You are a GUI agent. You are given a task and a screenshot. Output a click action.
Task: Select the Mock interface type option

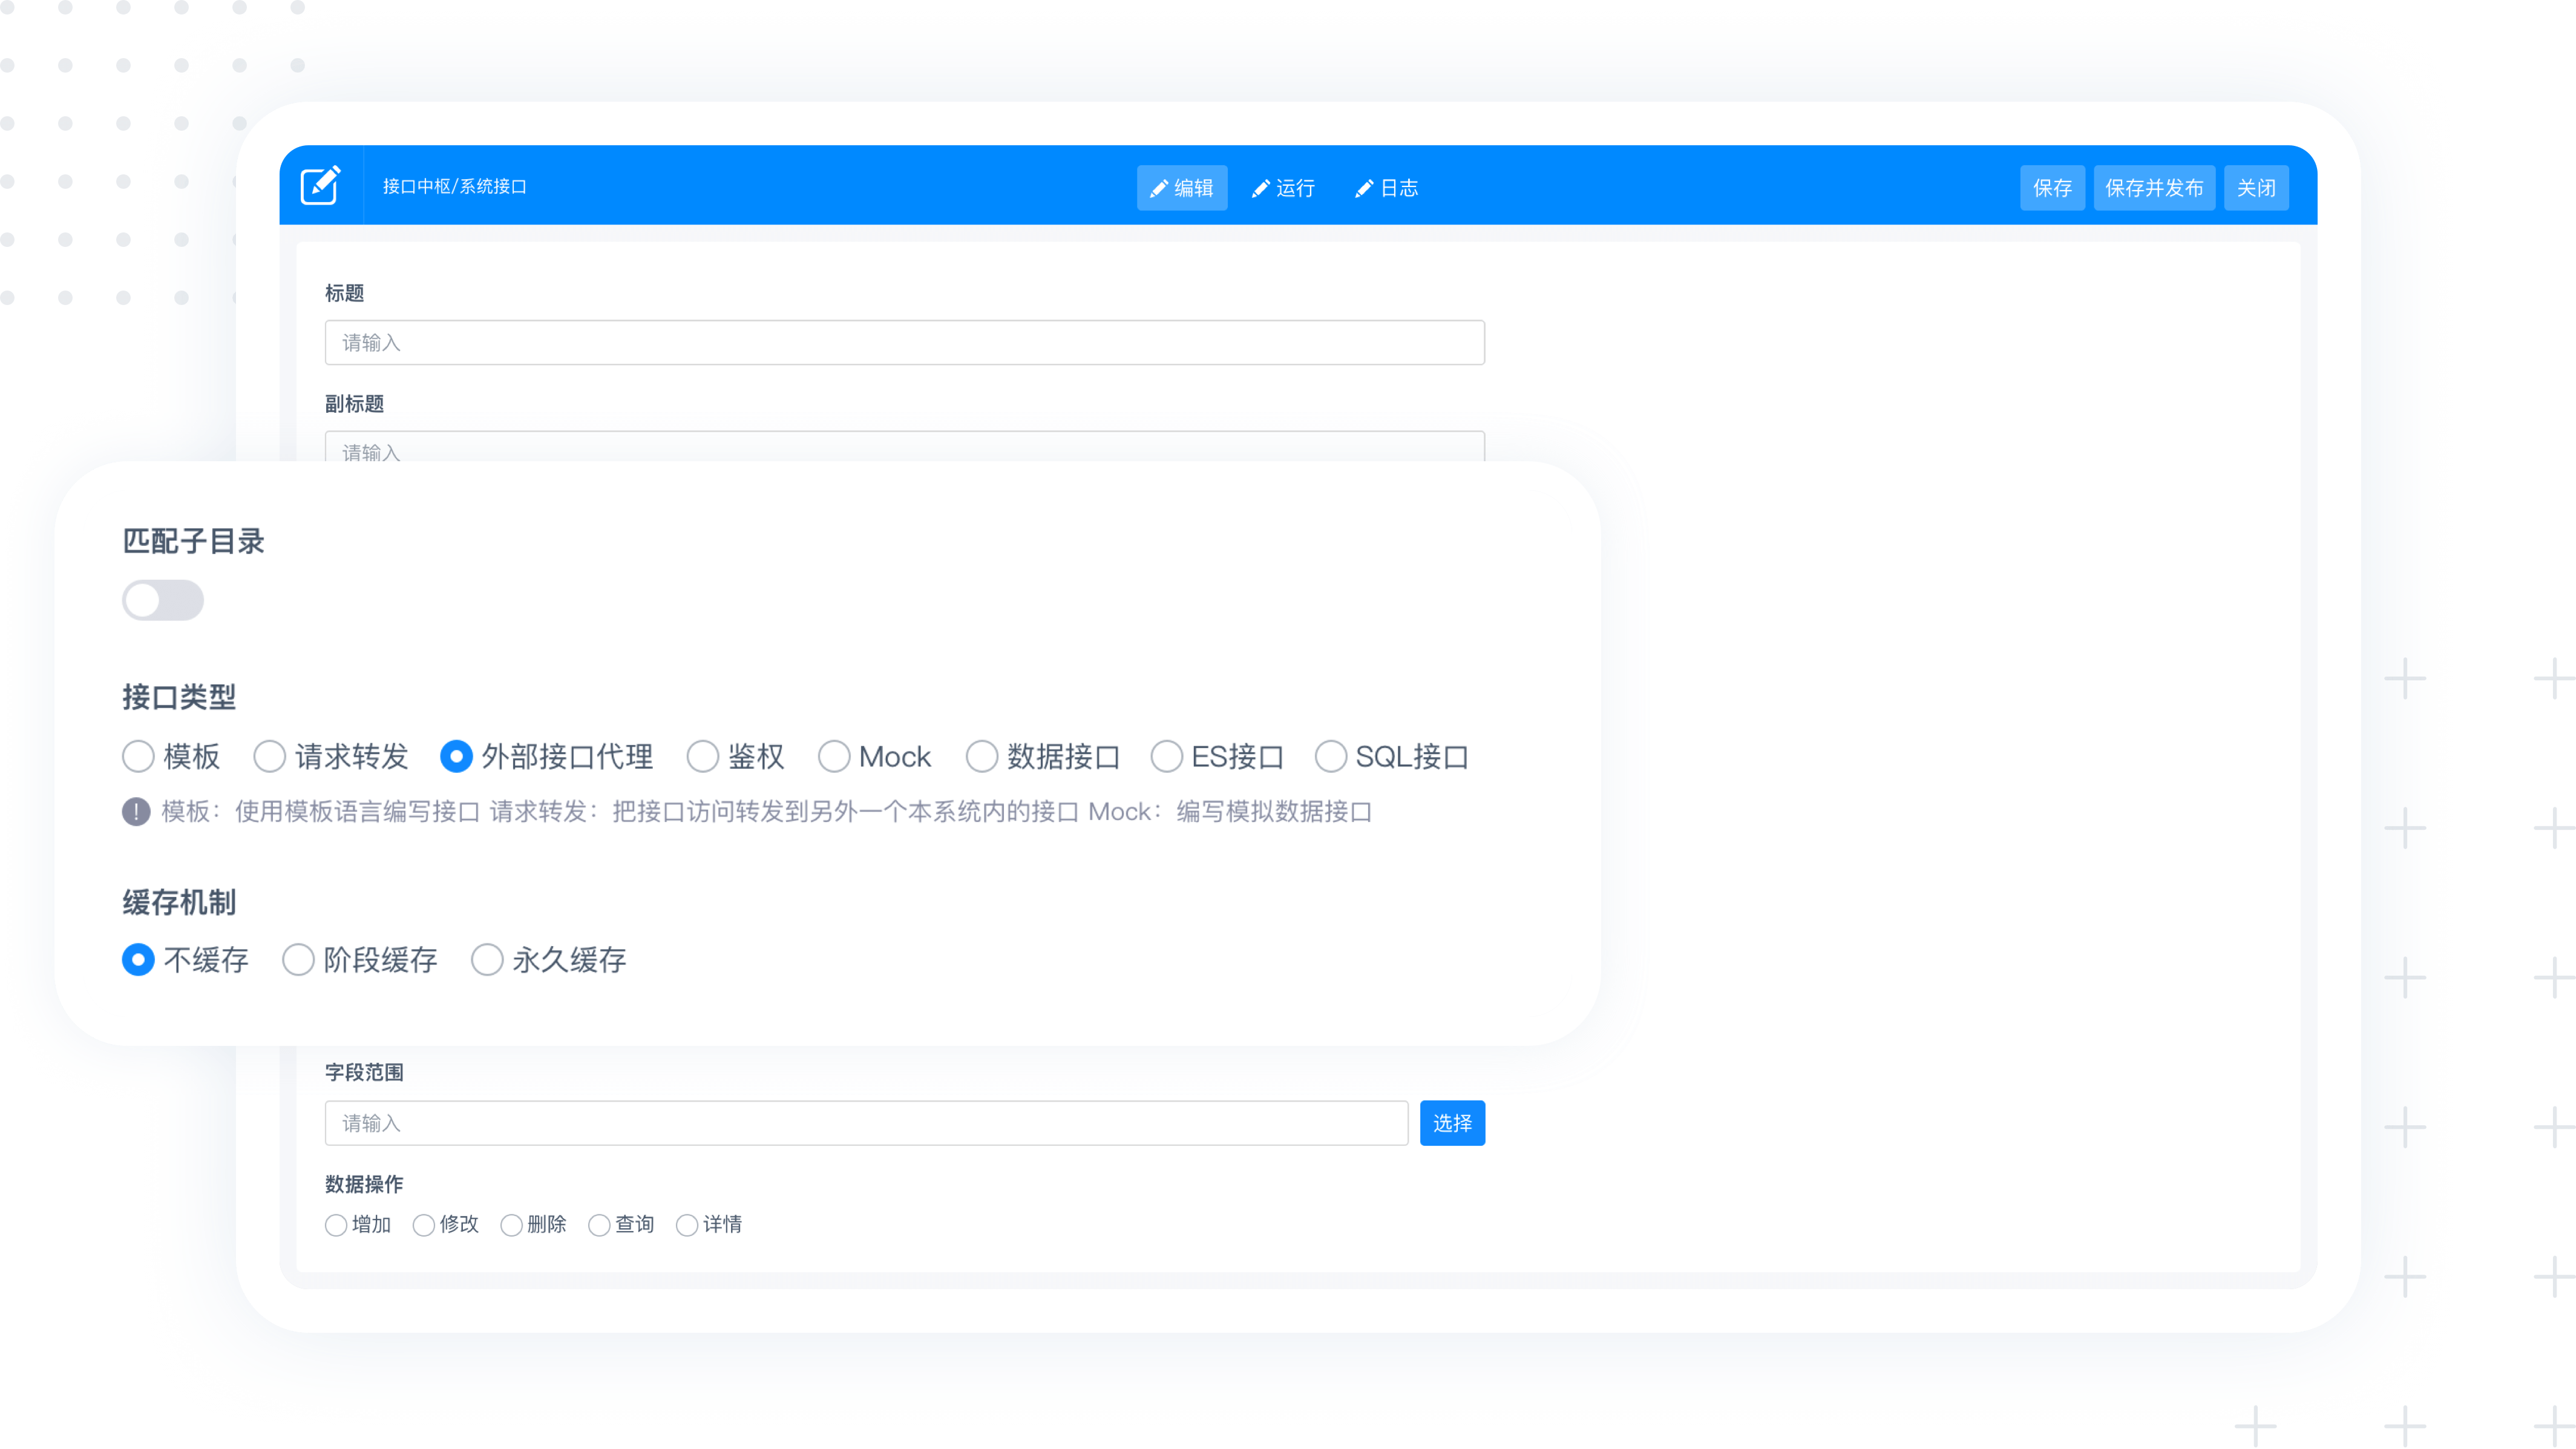pos(834,756)
